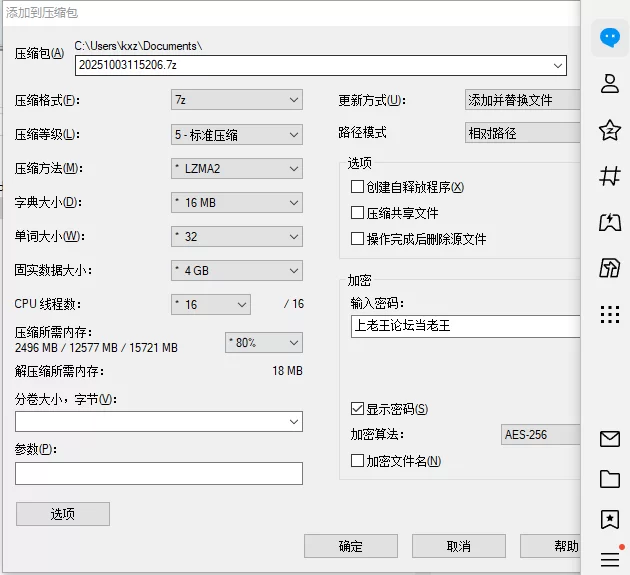Uncheck the 显示密码 checkbox
630x575 pixels.
tap(357, 409)
